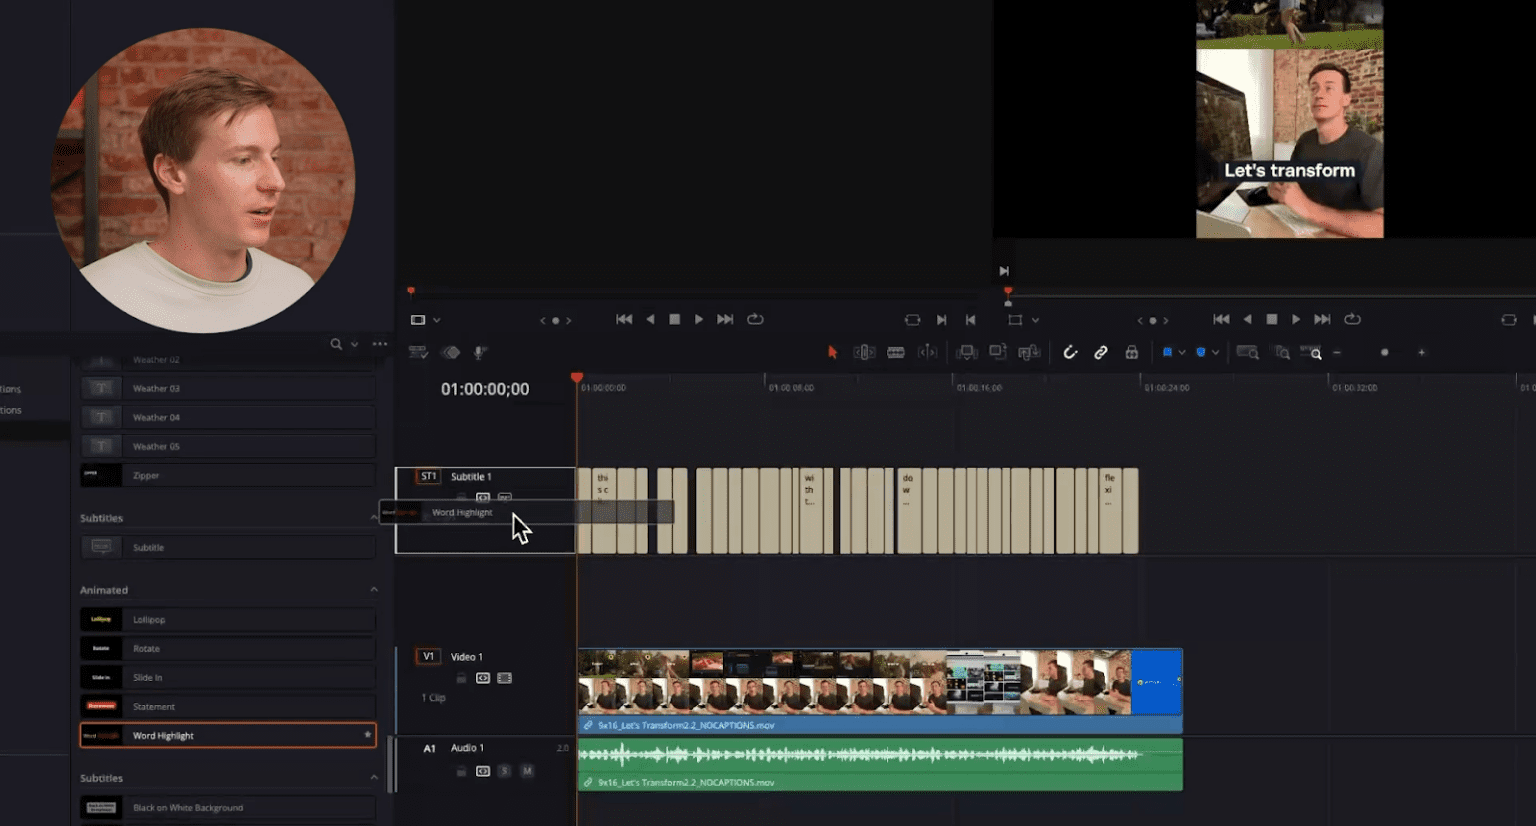Screen dimensions: 1536x826
Task: Click the Insert Clip icon
Action: [967, 352]
